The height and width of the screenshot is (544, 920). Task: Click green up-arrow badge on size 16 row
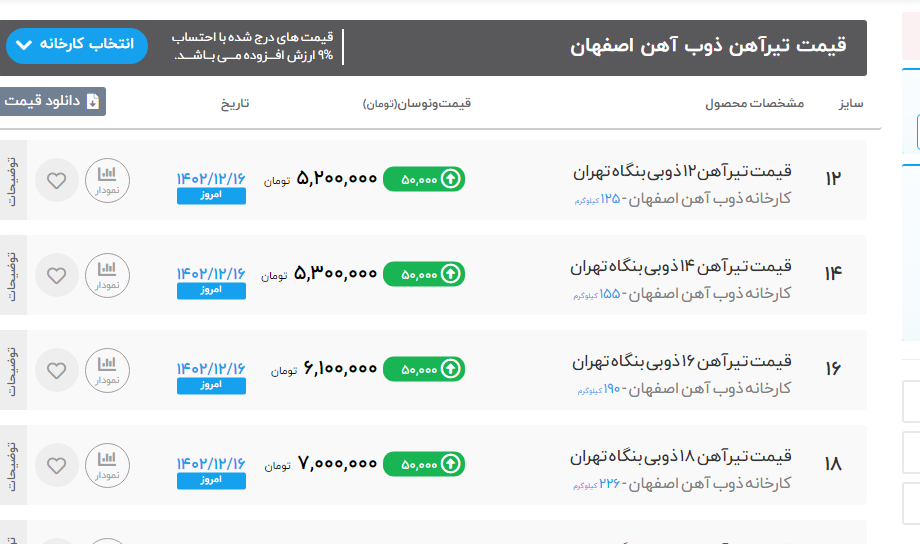click(x=424, y=369)
